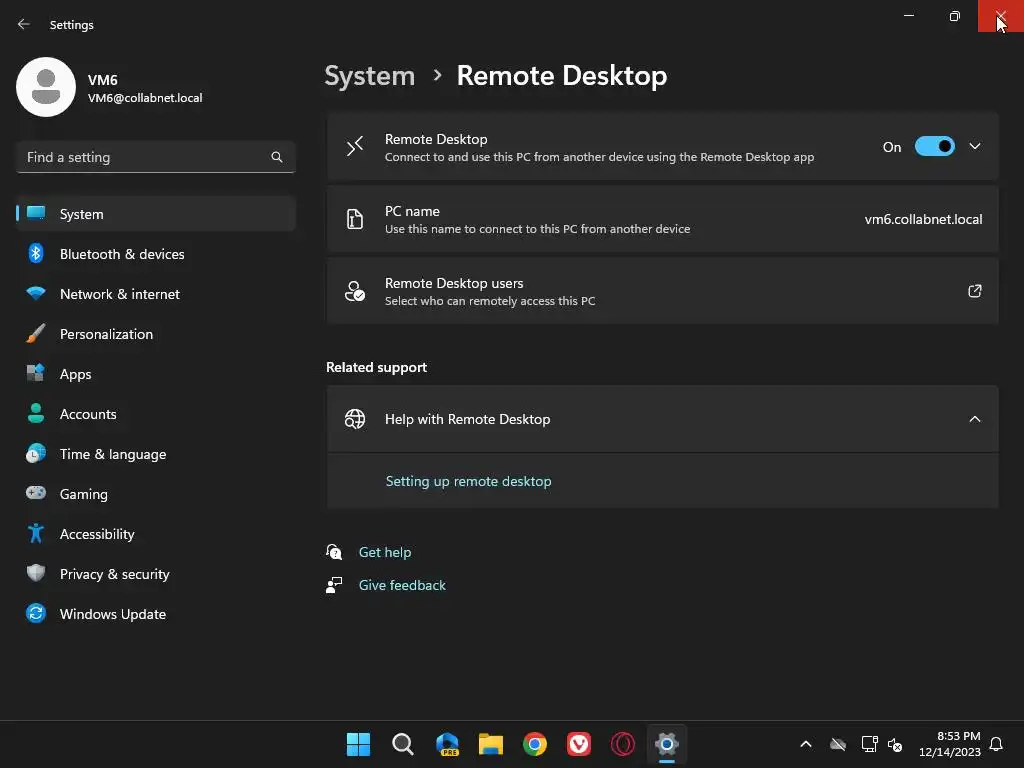Click the Remote Desktop users person icon
Screen dimensions: 1024x768
355,291
